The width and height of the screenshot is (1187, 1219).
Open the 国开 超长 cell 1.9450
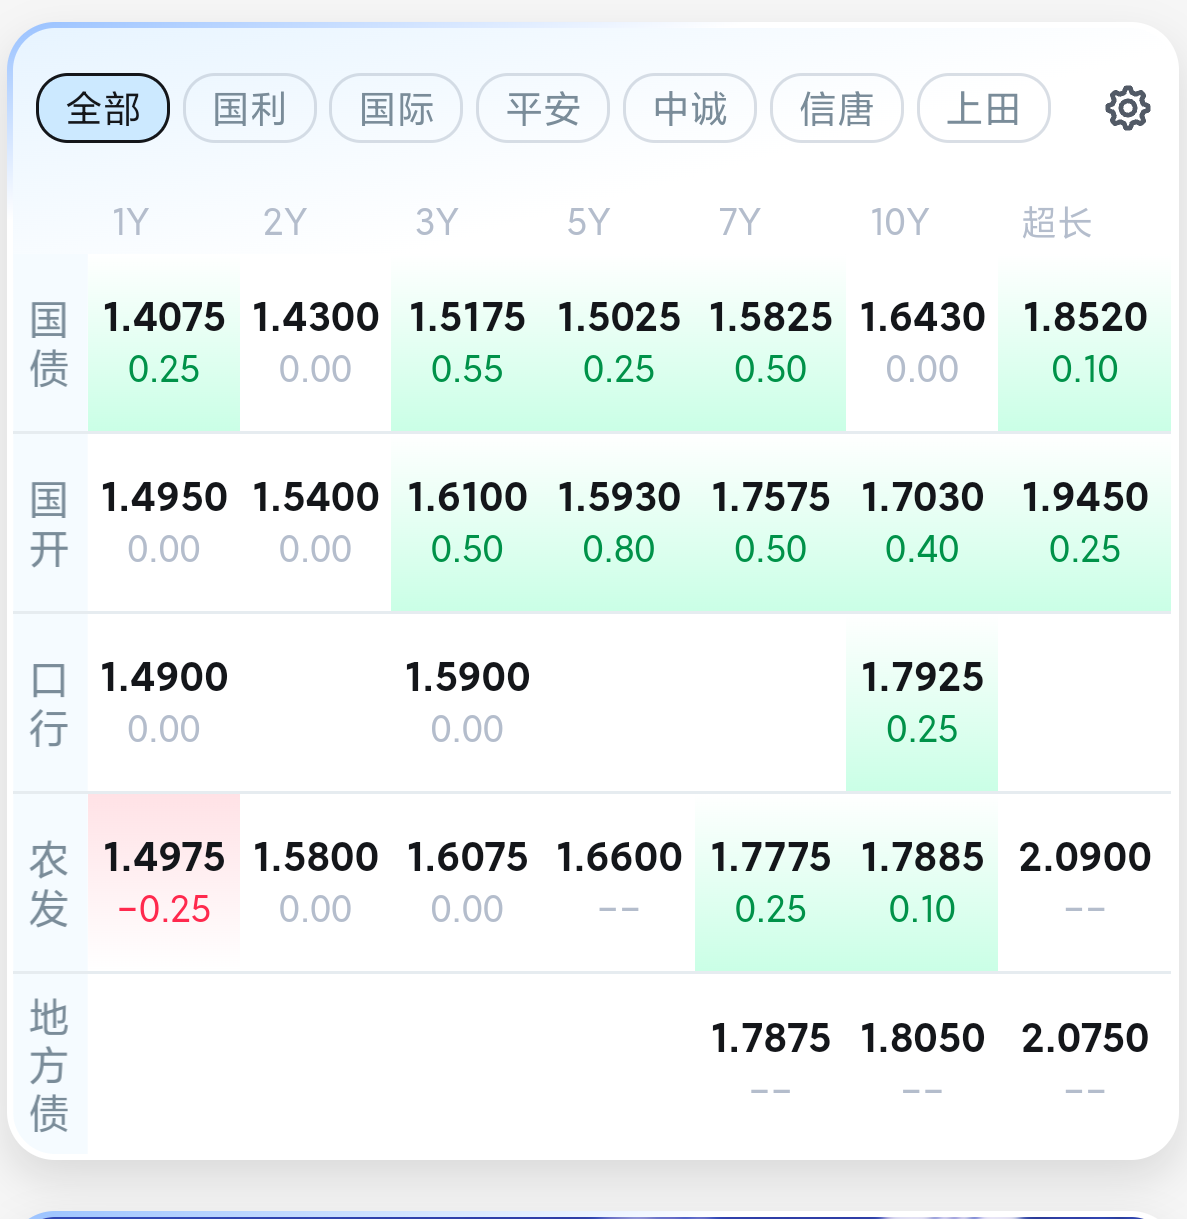pos(1084,523)
